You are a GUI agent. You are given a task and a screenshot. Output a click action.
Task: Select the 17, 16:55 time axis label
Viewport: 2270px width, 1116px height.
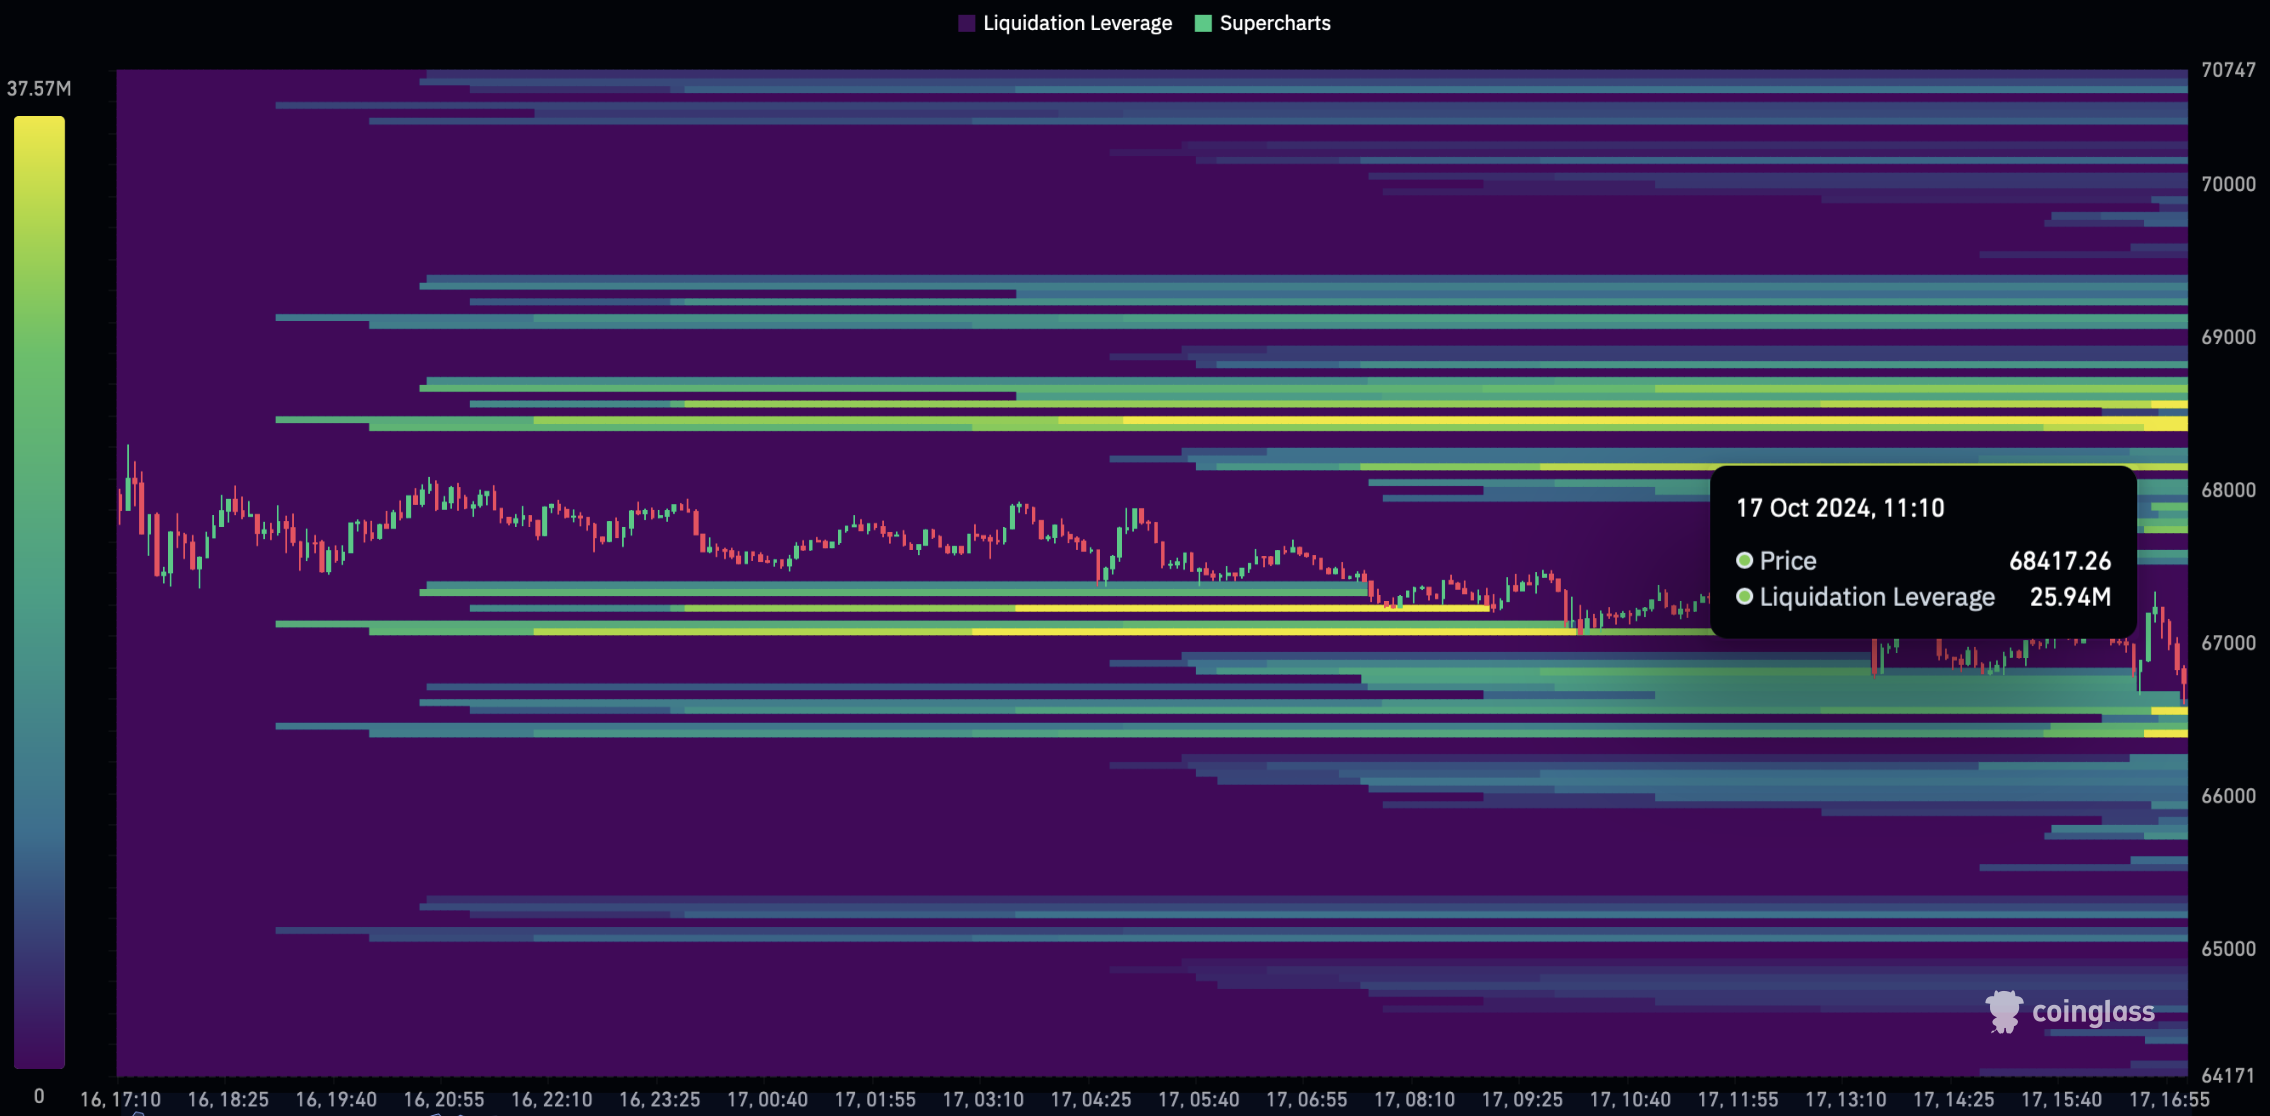click(x=2169, y=1099)
